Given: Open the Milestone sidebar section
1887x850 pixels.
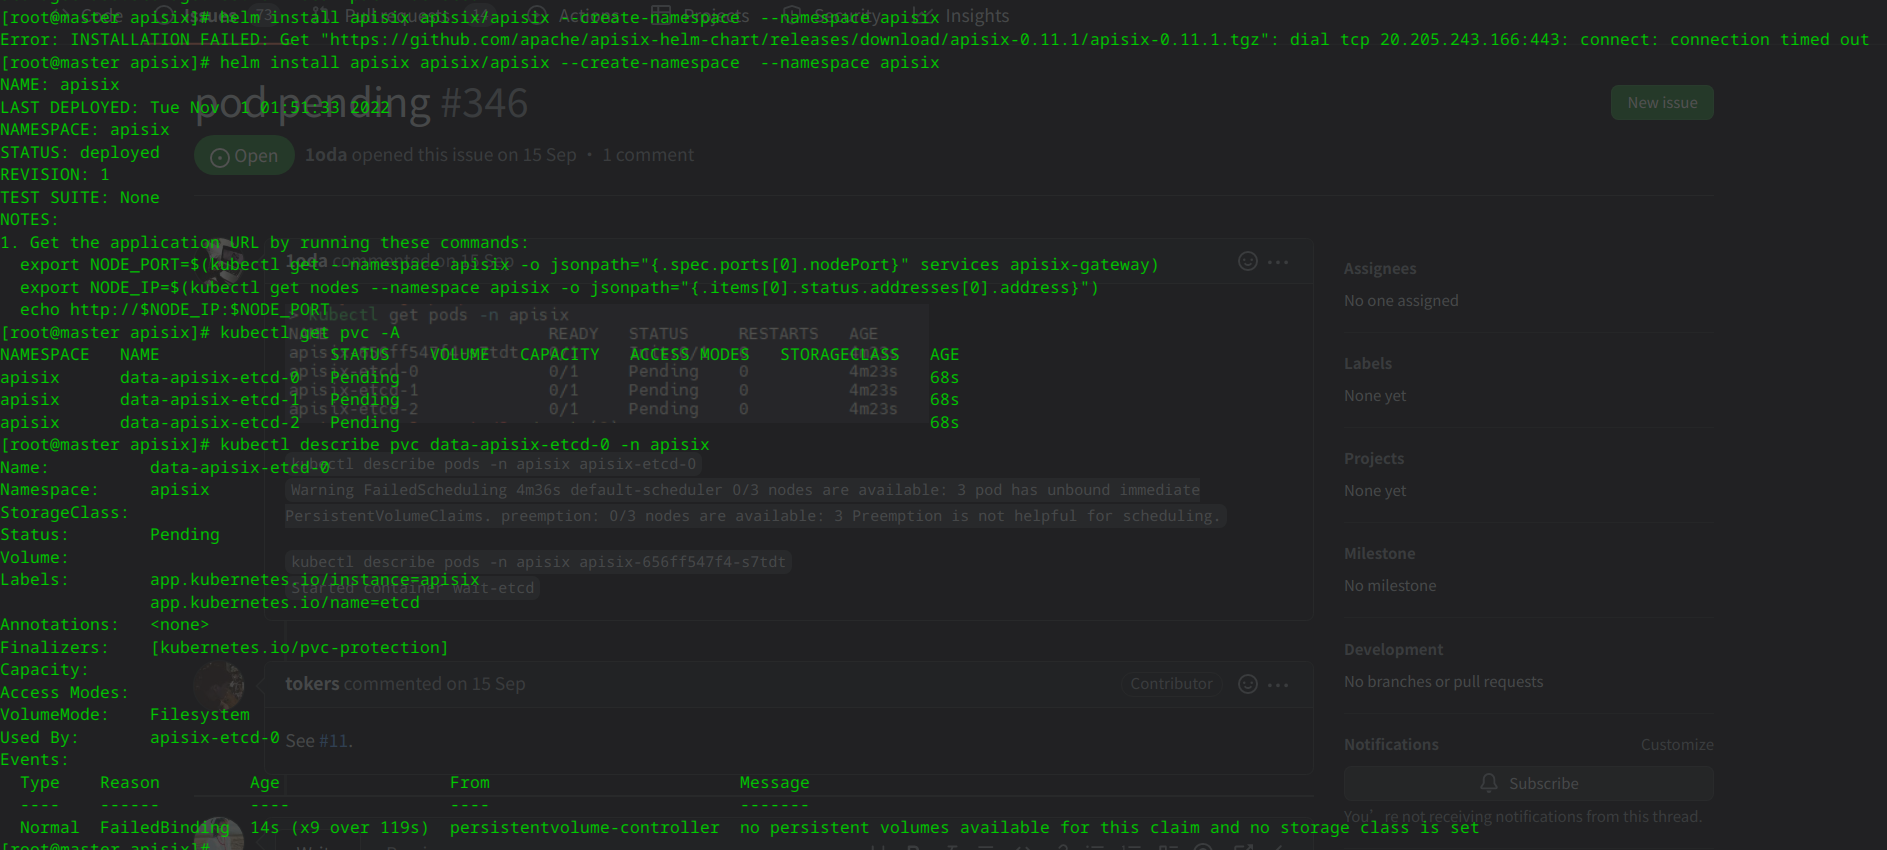Looking at the screenshot, I should pos(1380,554).
